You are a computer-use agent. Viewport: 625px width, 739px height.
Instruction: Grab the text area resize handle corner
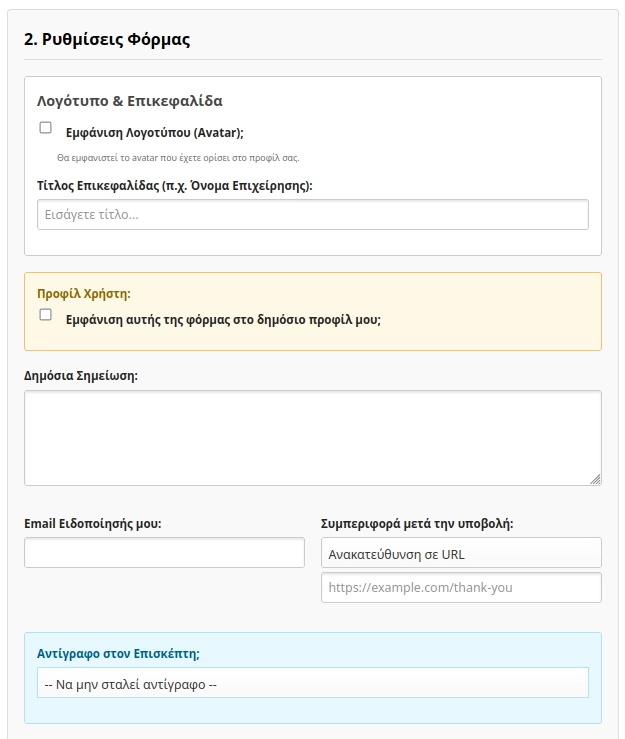(596, 479)
